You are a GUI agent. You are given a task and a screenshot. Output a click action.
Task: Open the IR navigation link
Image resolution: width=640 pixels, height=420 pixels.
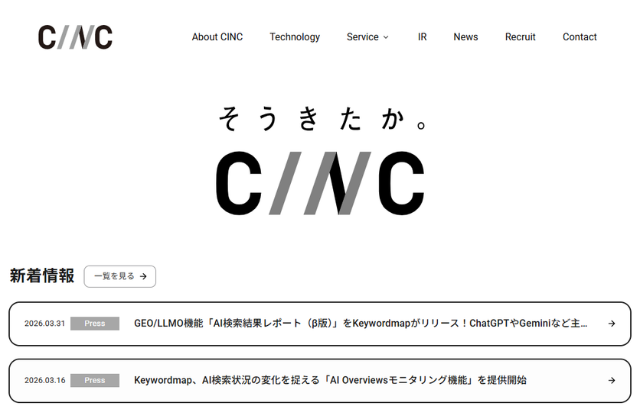(422, 37)
